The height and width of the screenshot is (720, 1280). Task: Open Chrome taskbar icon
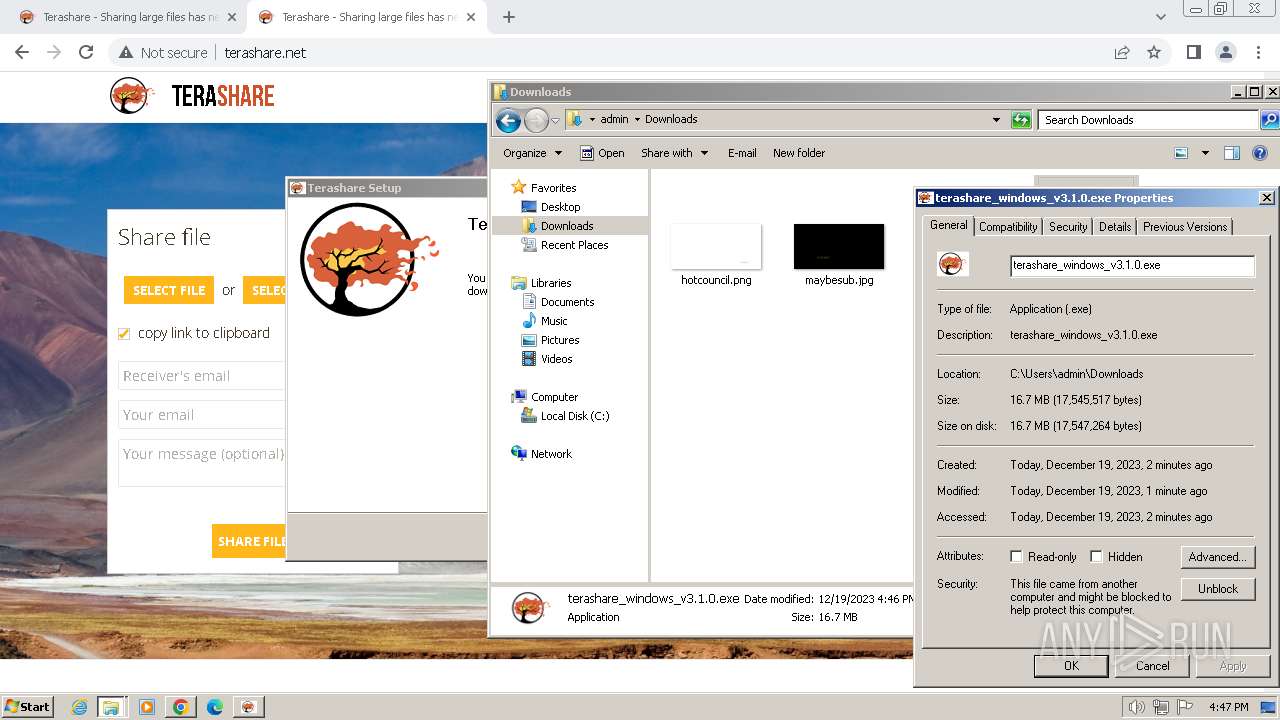(x=181, y=707)
